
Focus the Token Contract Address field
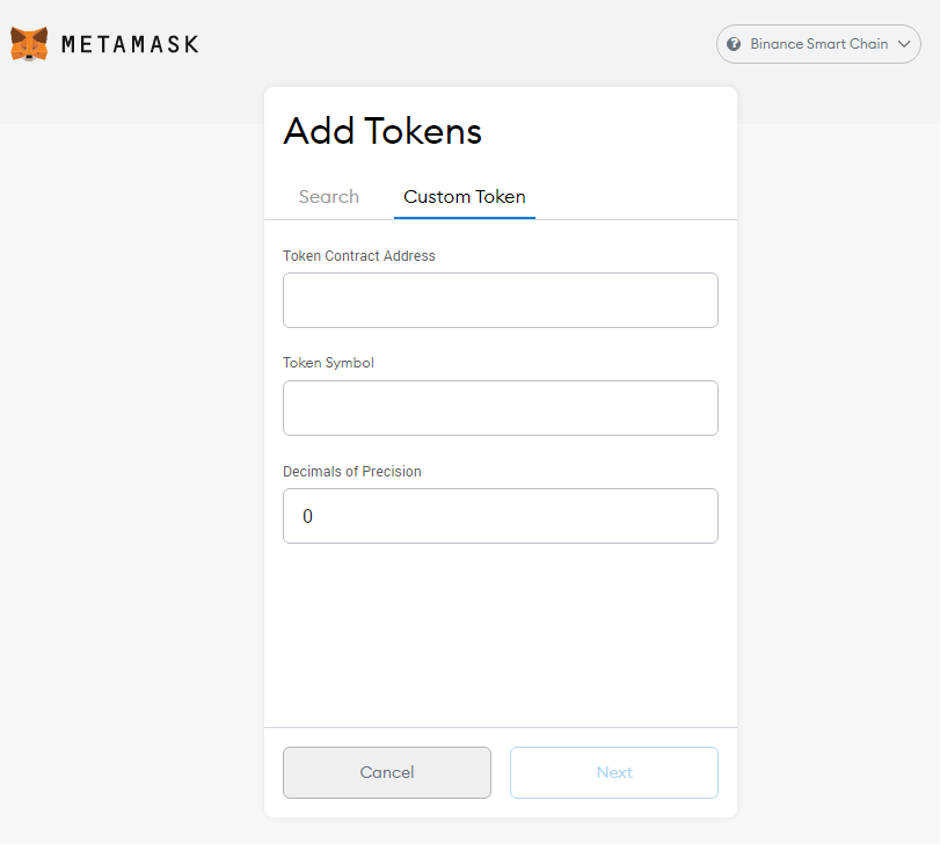click(500, 300)
